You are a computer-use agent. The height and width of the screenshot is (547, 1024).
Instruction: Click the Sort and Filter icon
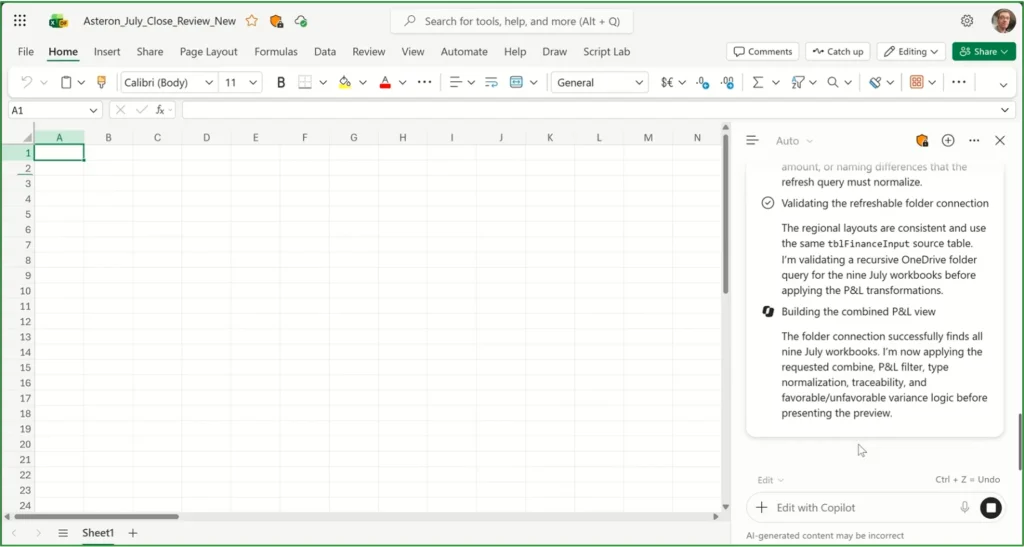point(797,82)
